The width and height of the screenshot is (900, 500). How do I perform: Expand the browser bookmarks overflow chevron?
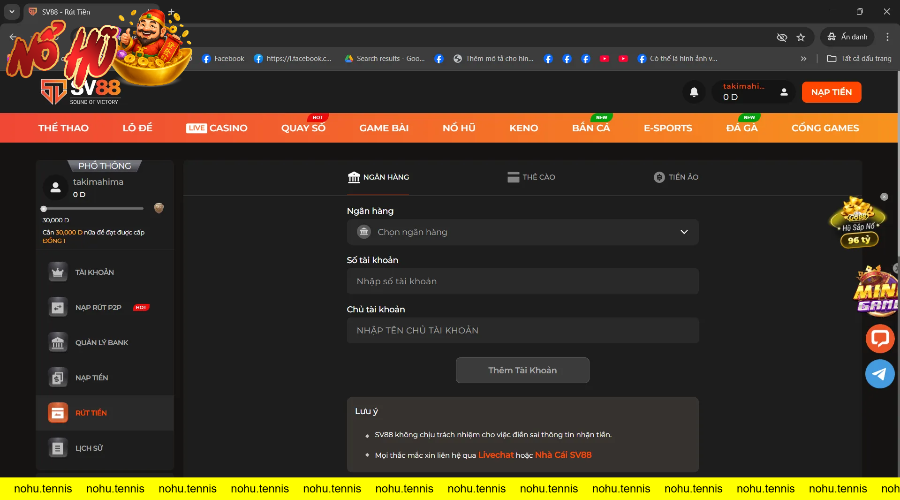pos(803,59)
